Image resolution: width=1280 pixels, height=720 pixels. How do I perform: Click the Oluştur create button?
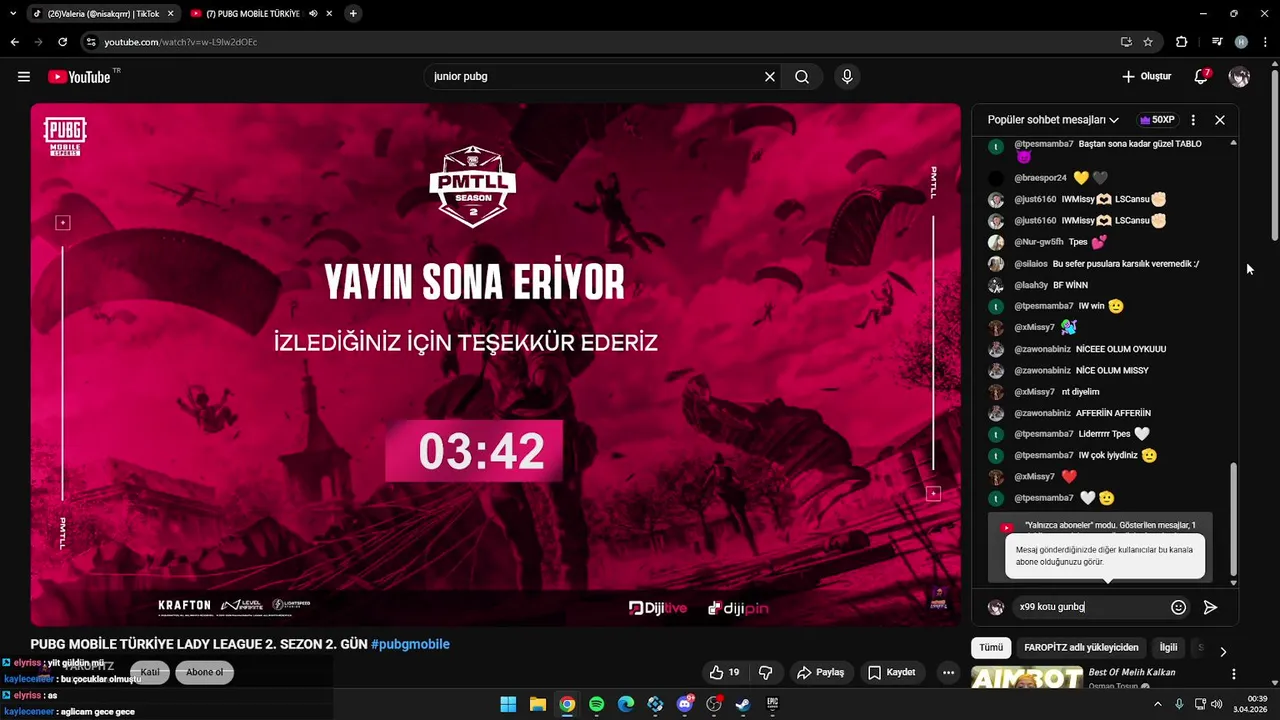1146,77
